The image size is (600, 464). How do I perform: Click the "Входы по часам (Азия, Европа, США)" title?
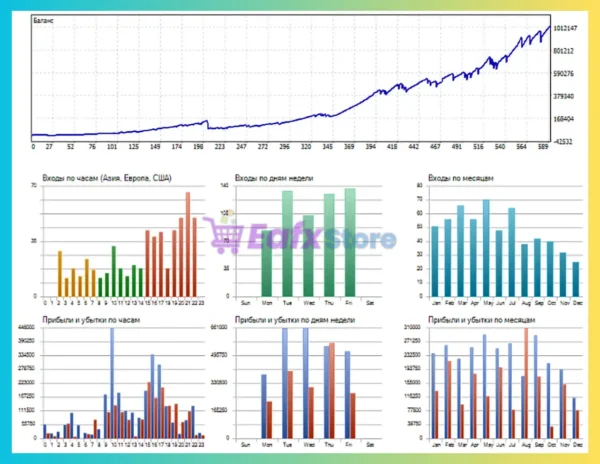107,178
